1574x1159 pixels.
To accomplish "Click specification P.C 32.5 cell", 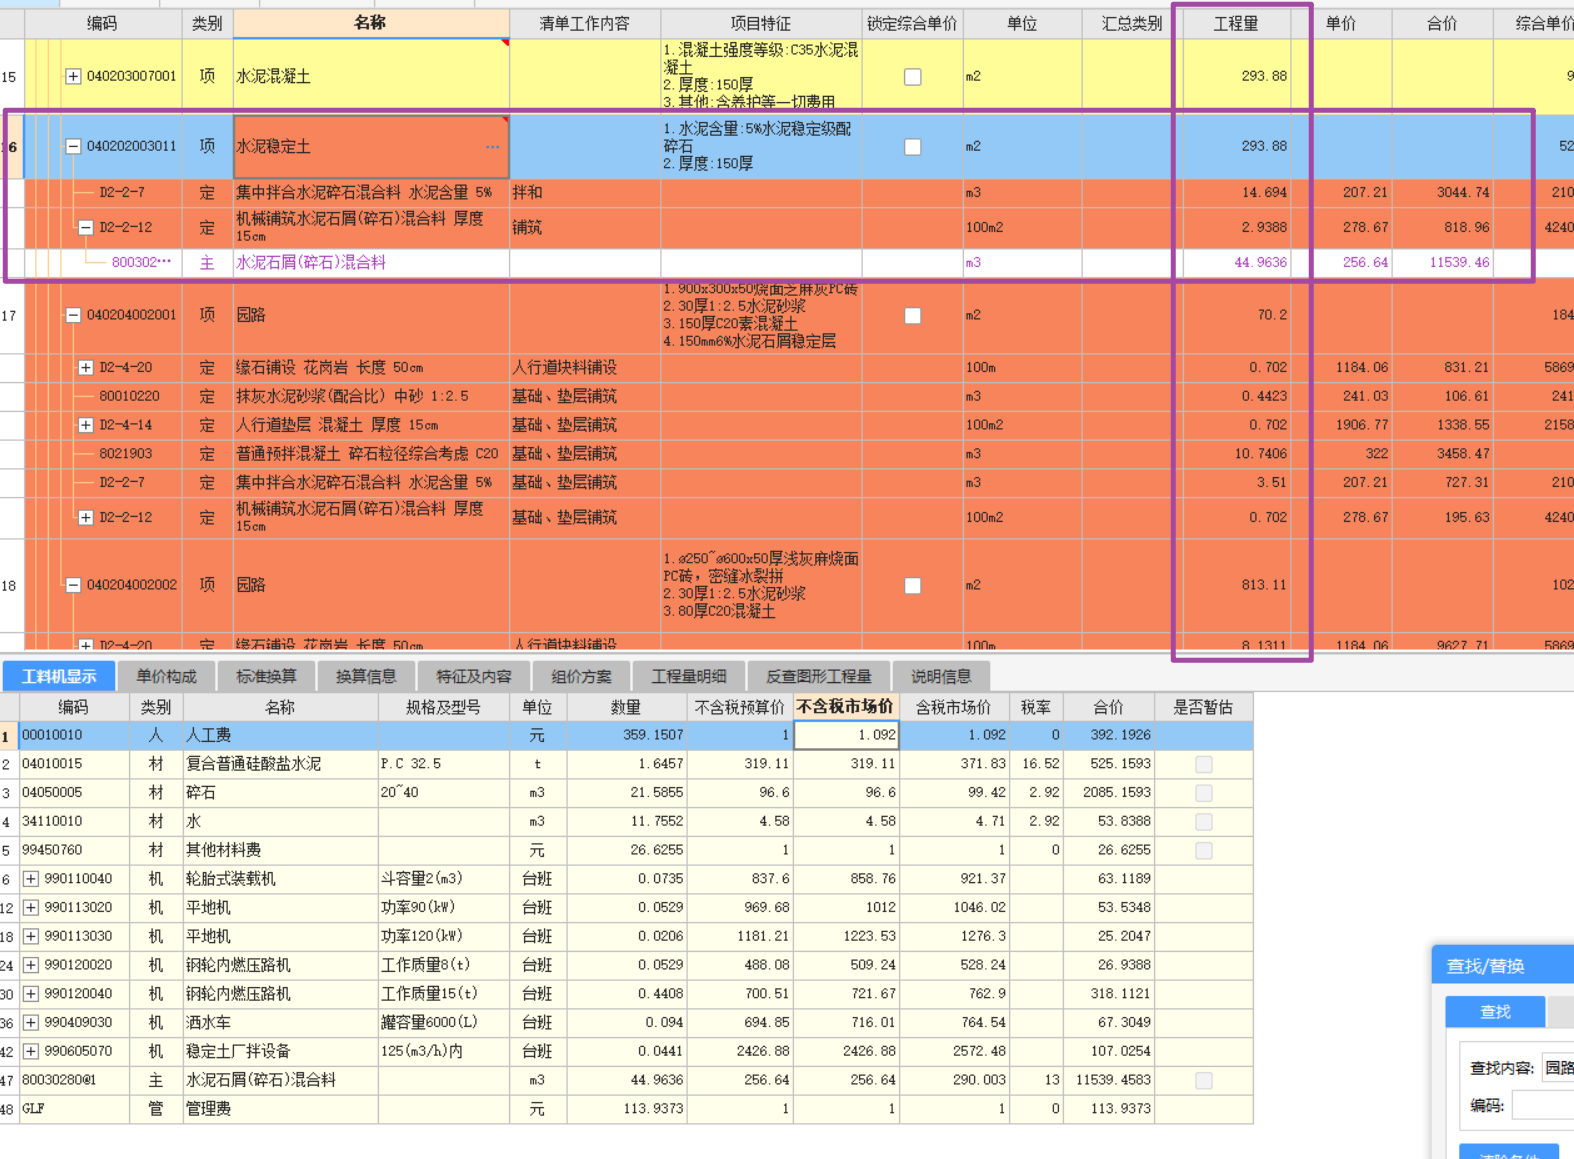I will pyautogui.click(x=444, y=764).
